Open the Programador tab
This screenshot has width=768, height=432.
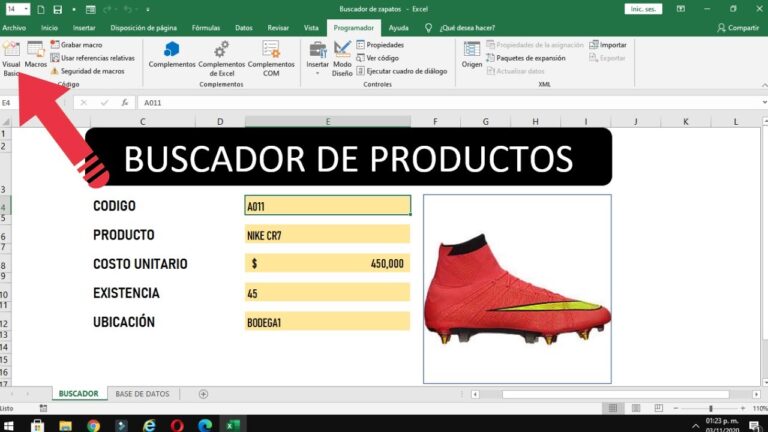pyautogui.click(x=354, y=28)
